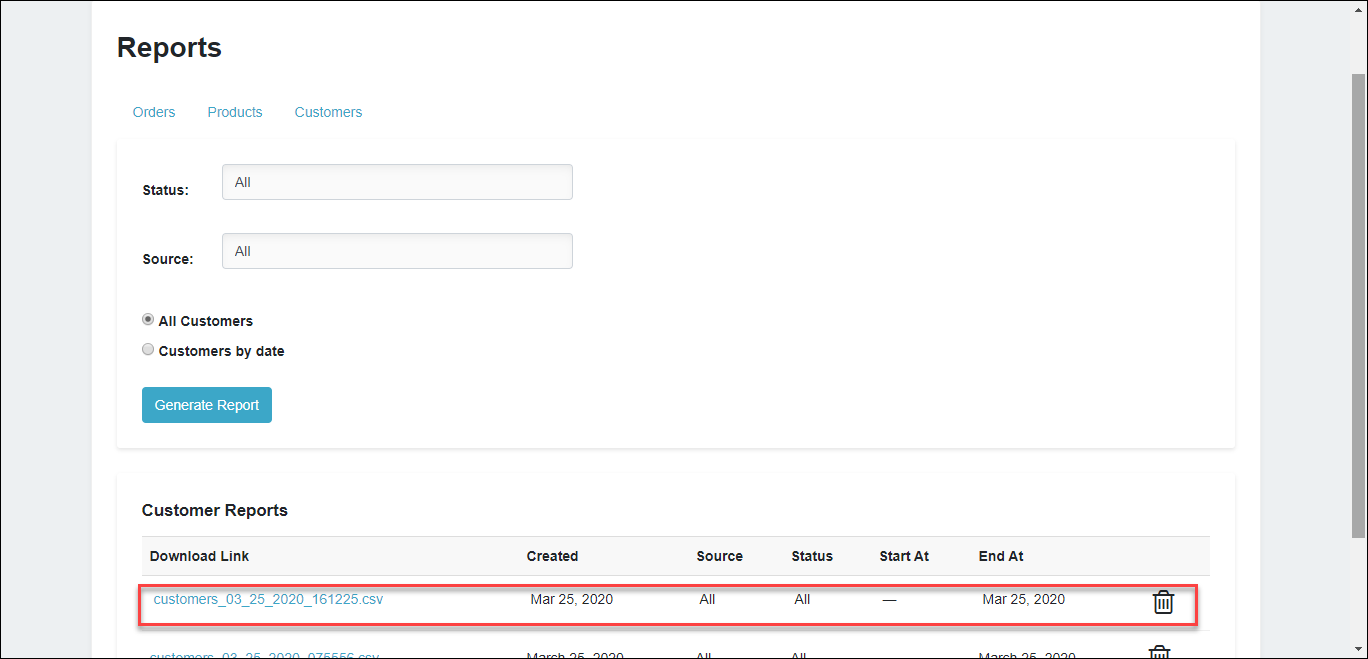Viewport: 1368px width, 659px height.
Task: Download the customers_03_25_2020_161225.csv file
Action: point(268,599)
